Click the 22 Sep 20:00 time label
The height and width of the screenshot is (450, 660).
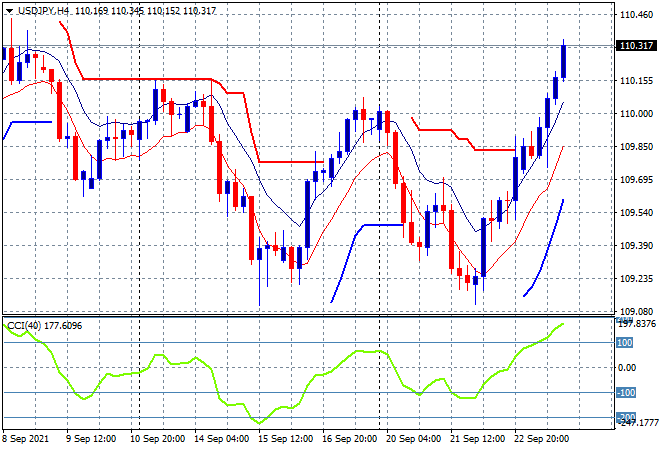[541, 439]
